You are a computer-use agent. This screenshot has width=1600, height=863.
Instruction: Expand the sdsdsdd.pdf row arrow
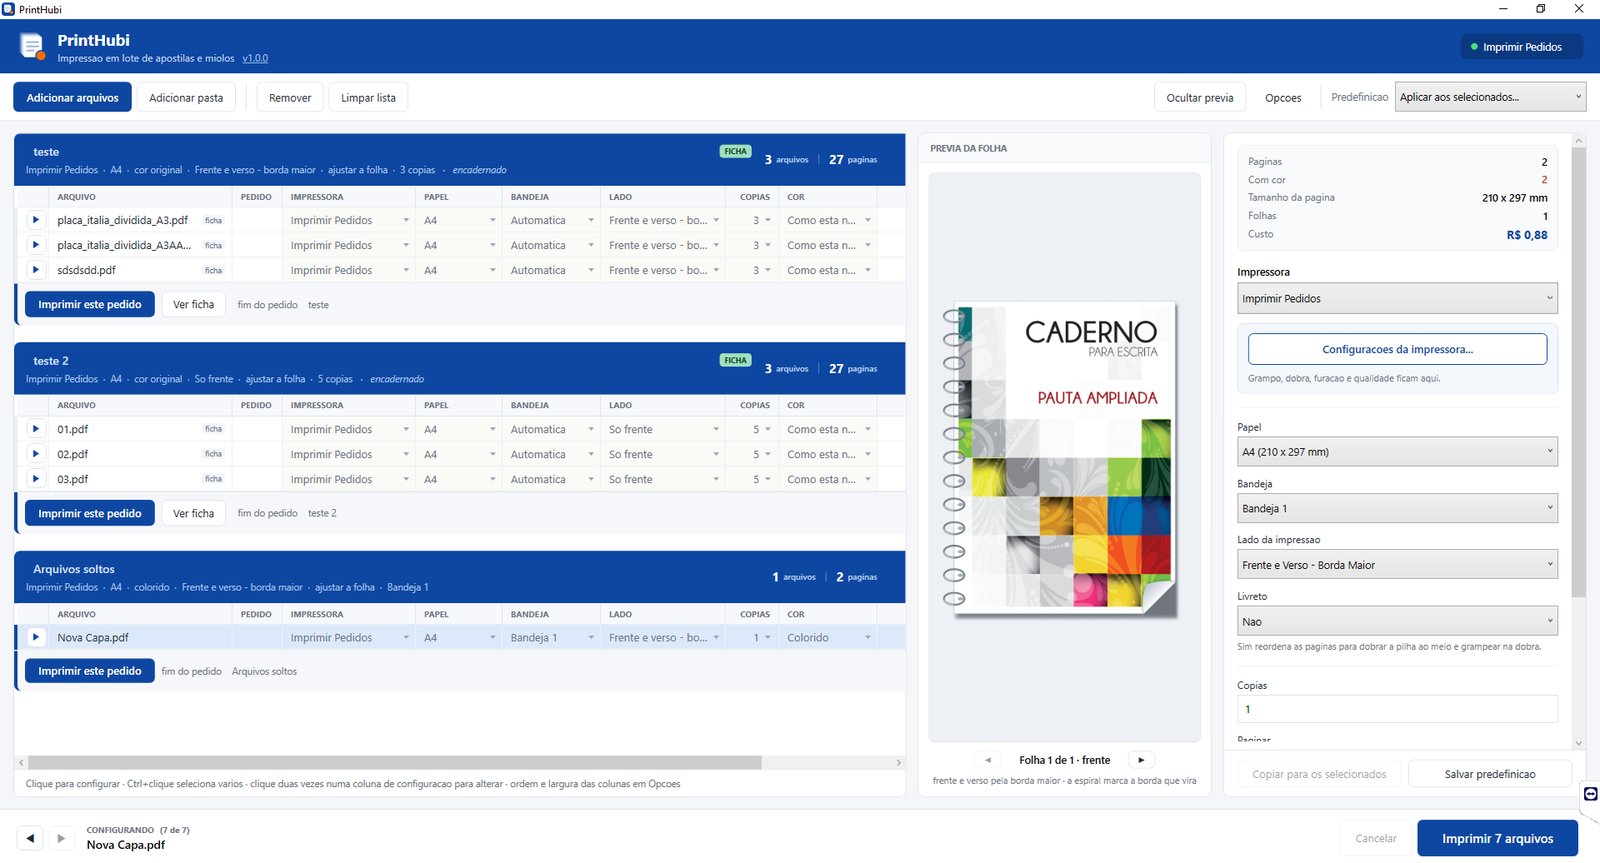[36, 270]
